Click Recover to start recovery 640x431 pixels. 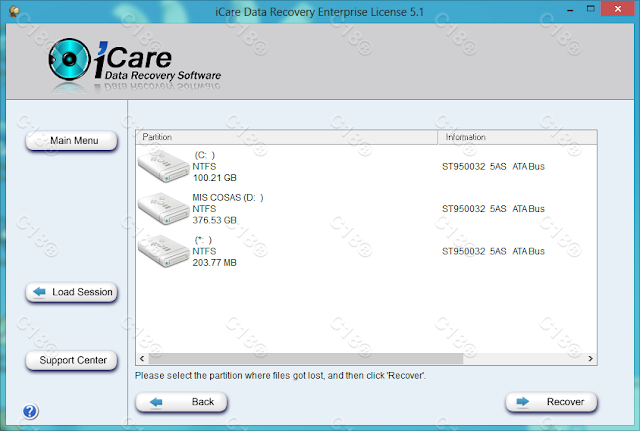tap(551, 402)
